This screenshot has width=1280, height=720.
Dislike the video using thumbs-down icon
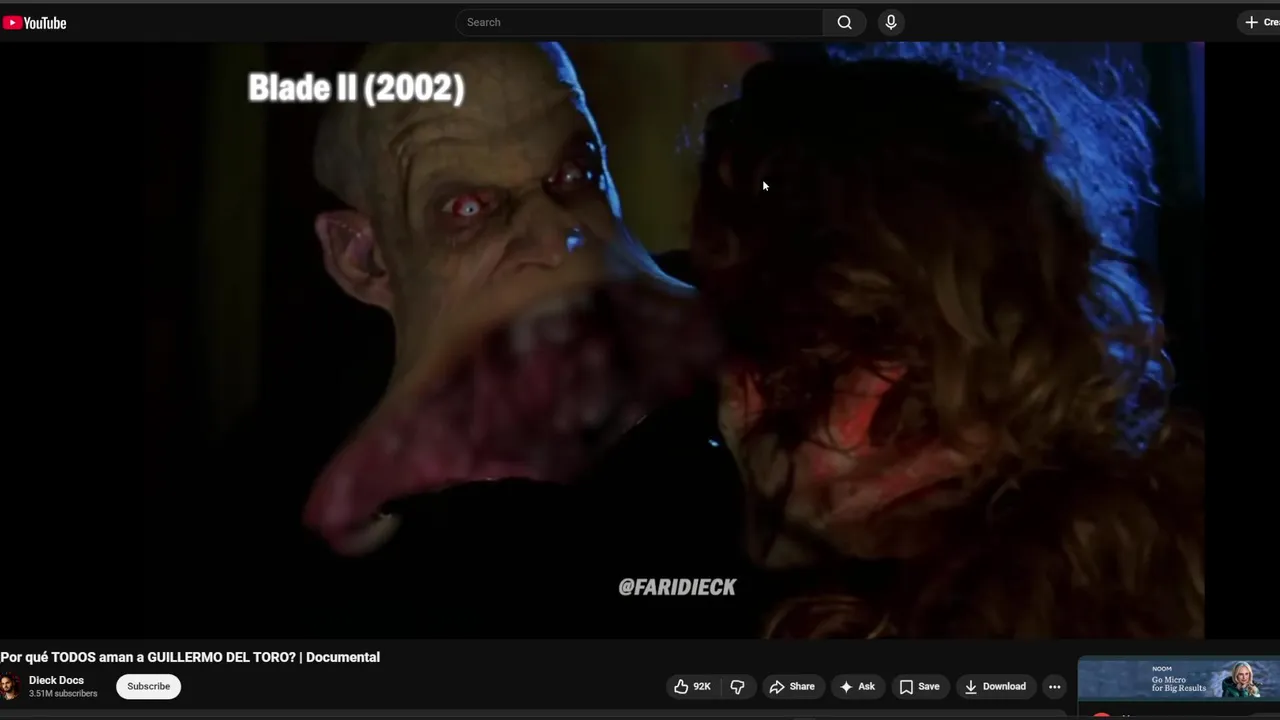737,686
